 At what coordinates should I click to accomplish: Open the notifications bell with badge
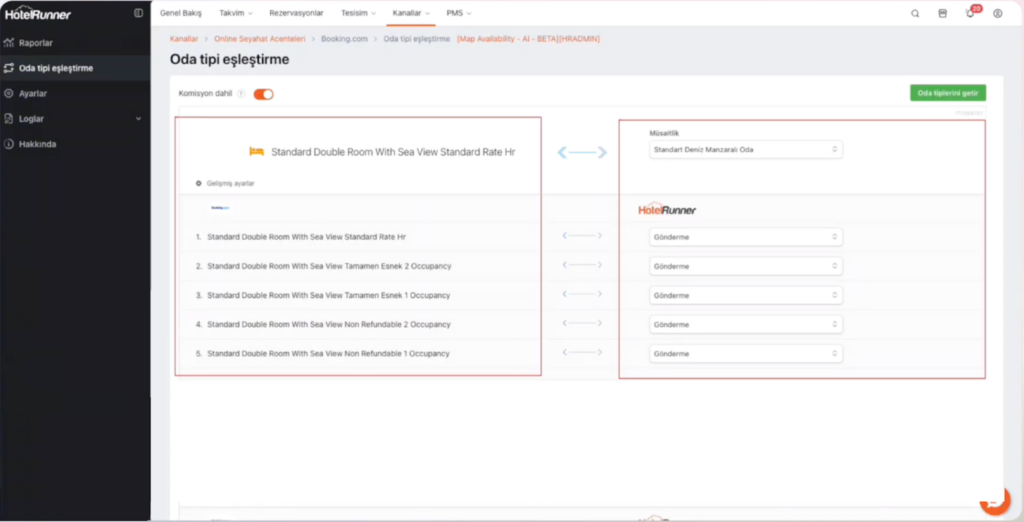[970, 14]
